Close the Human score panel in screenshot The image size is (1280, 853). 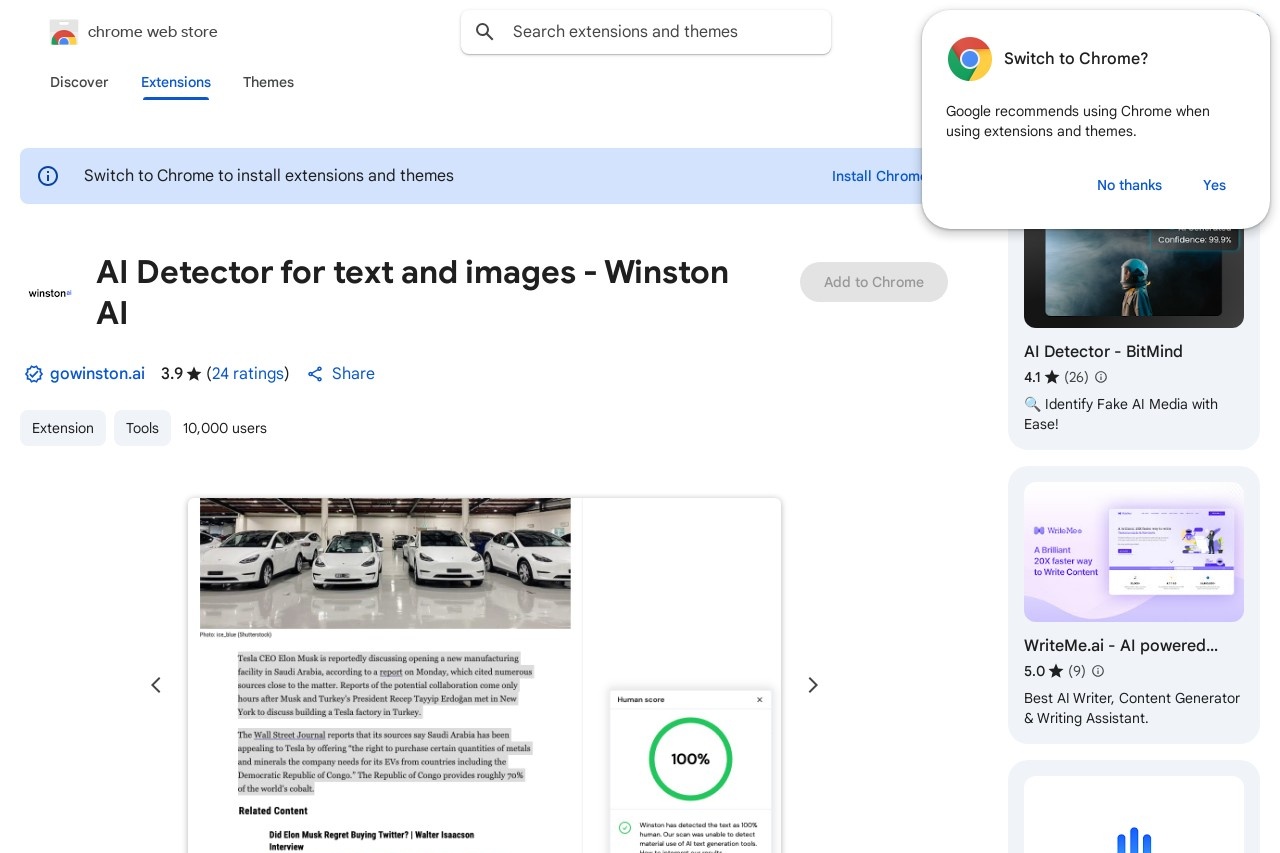tap(759, 700)
